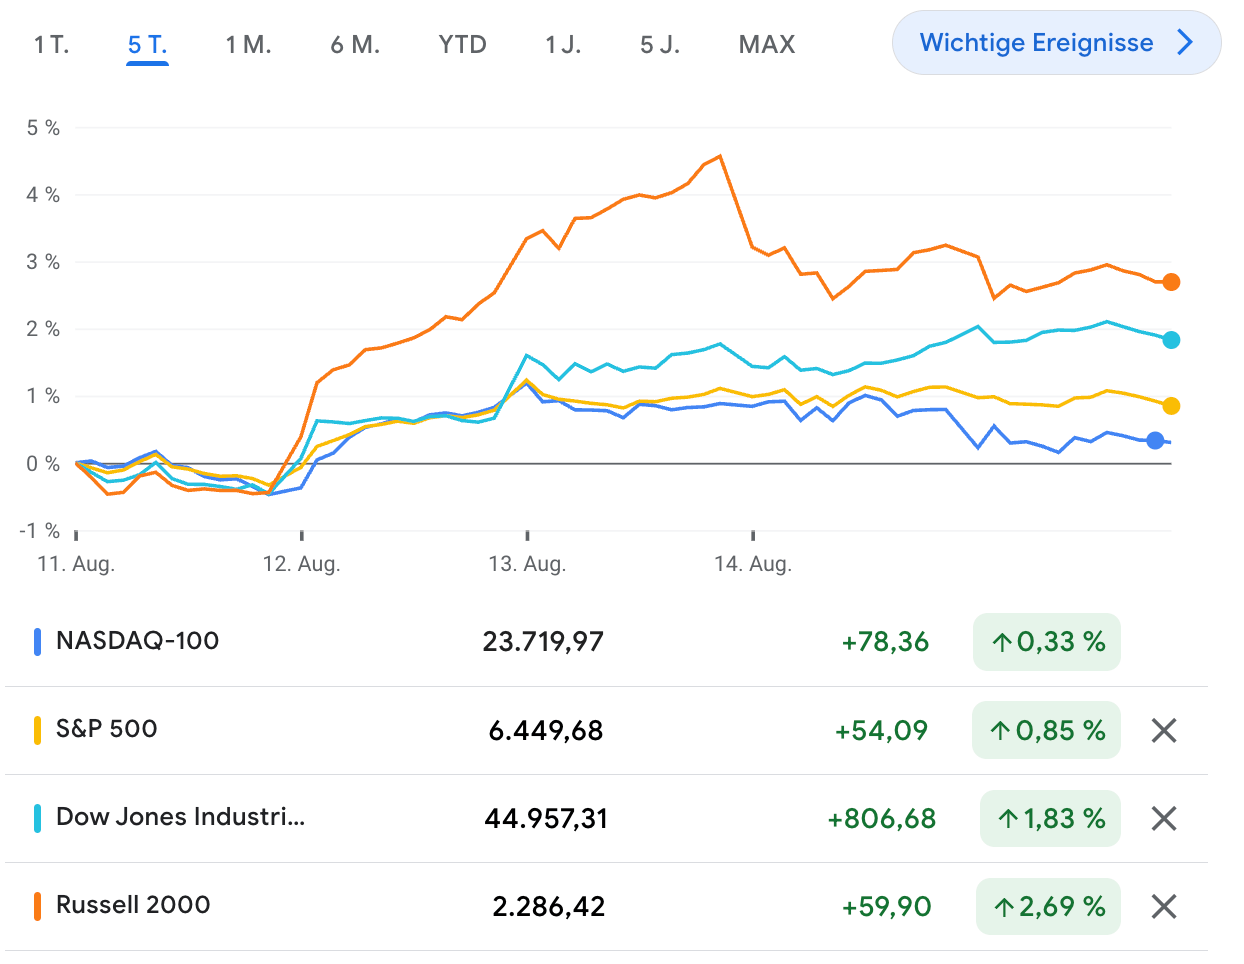The image size is (1244, 964).
Task: Click the chevron arrow in Wichtige Ereignisse
Action: (1186, 42)
